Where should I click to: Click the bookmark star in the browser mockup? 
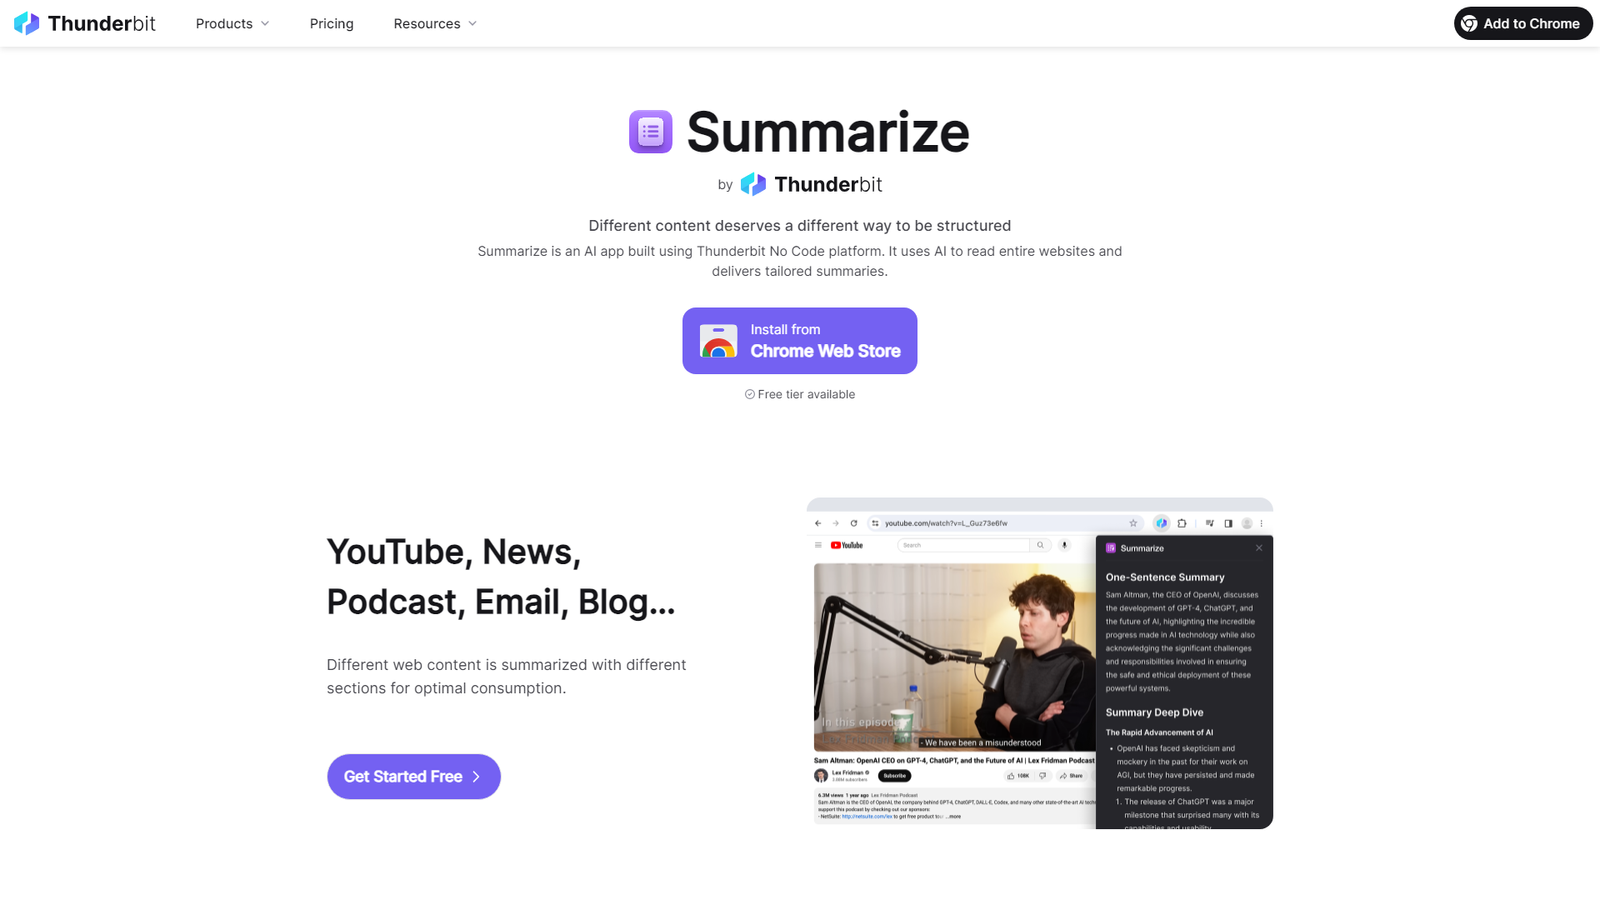(1133, 523)
